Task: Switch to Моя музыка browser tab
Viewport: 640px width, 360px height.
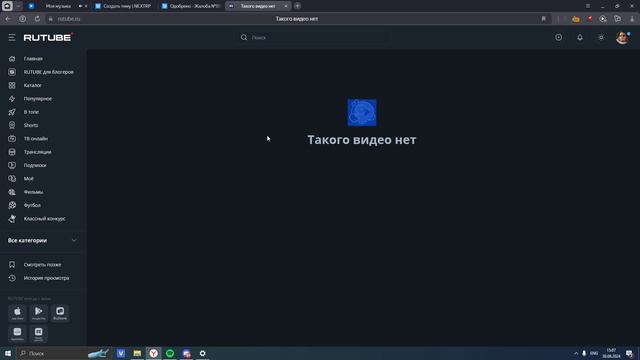Action: pos(58,6)
